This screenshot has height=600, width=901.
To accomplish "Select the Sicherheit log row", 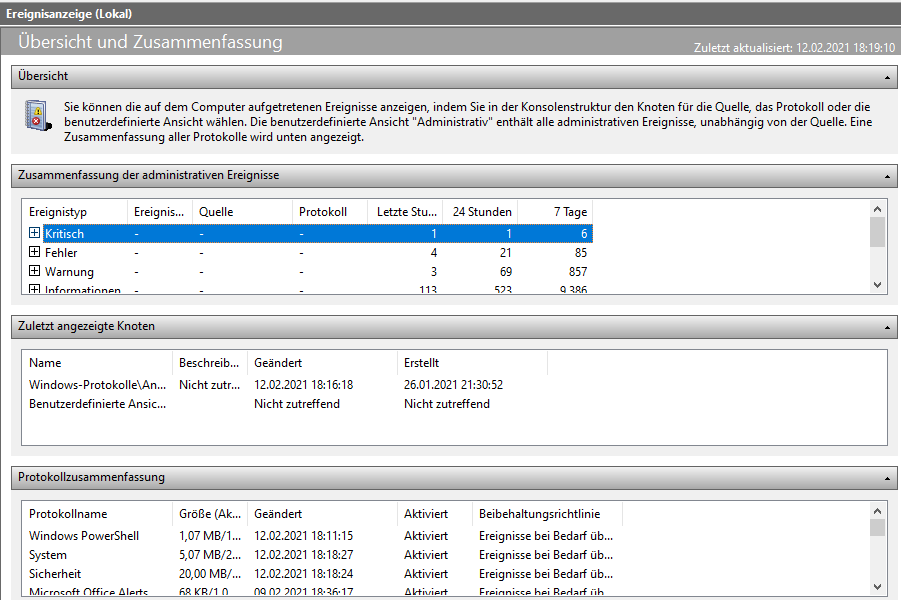I will [x=322, y=574].
